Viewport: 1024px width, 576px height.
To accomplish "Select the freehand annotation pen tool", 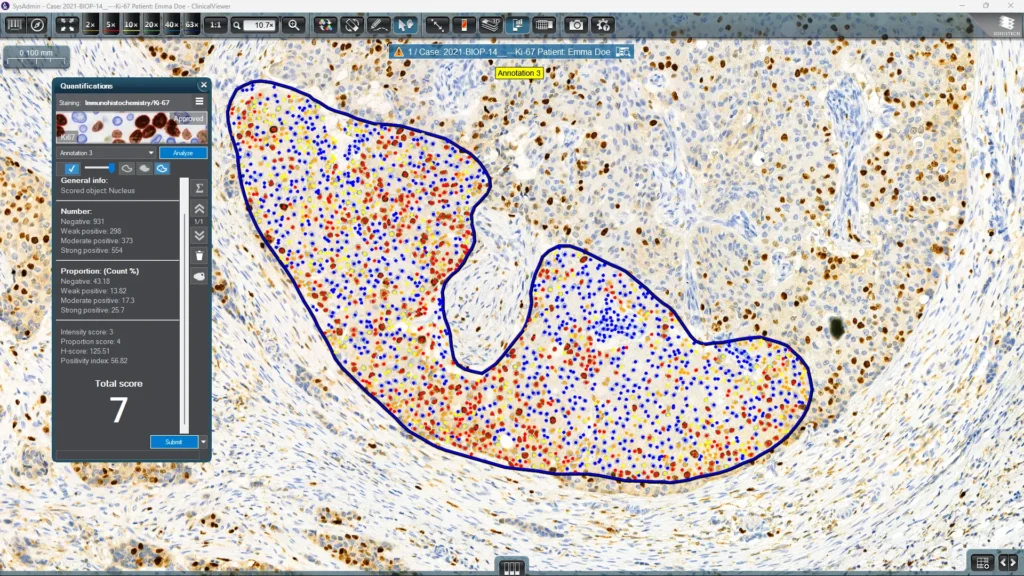I will 378,25.
